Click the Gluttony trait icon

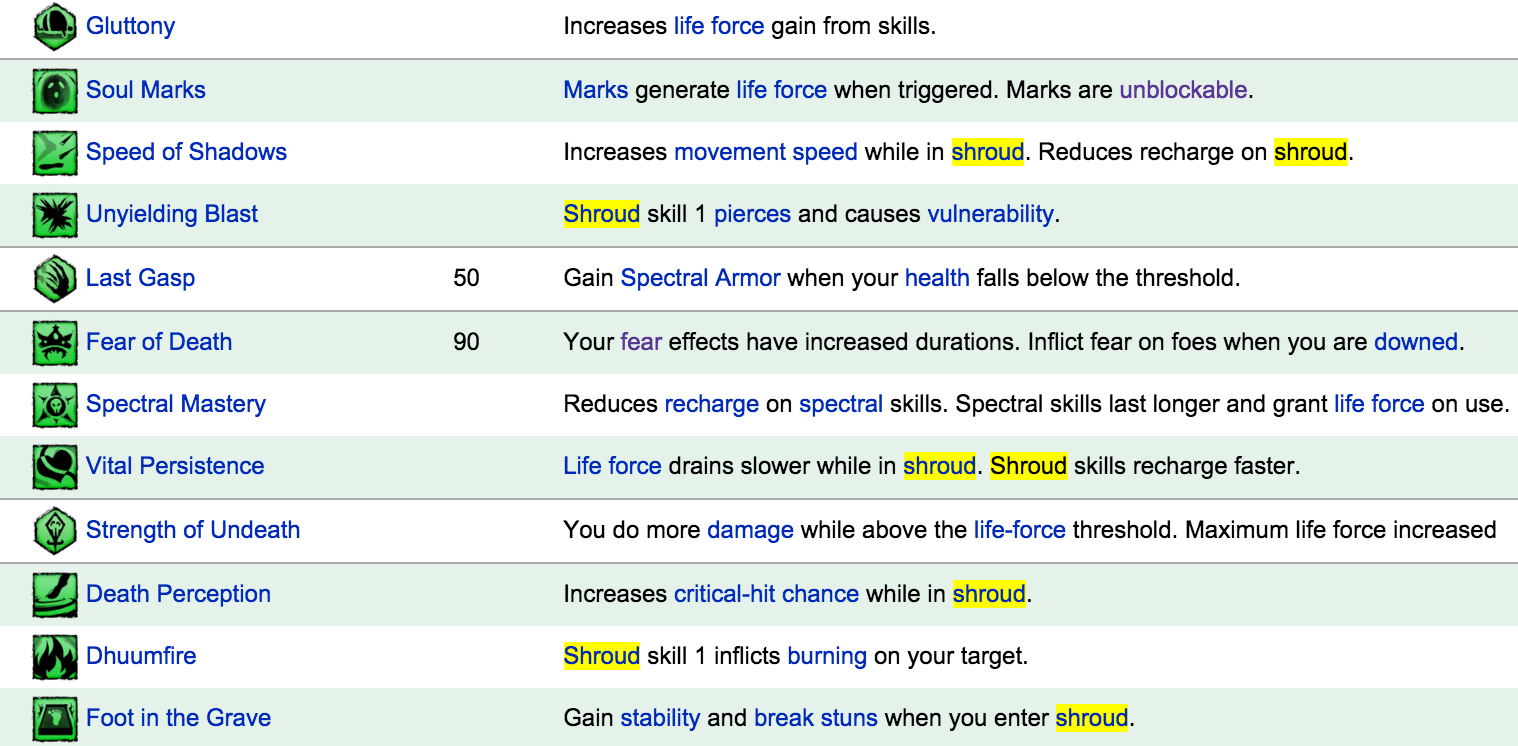point(55,26)
